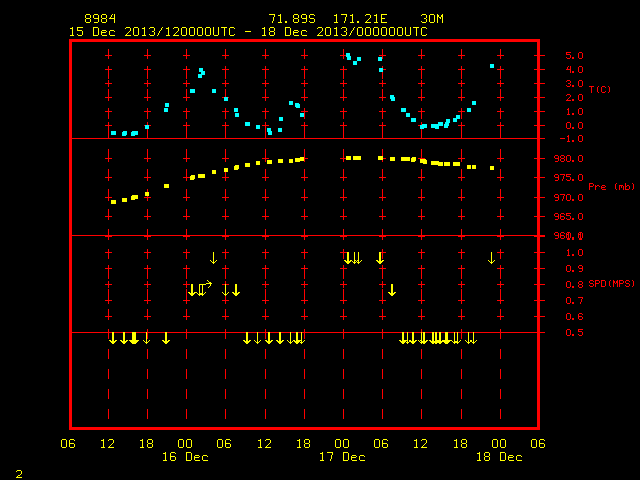Click the 17 Dec date label
The width and height of the screenshot is (640, 480).
342,457
